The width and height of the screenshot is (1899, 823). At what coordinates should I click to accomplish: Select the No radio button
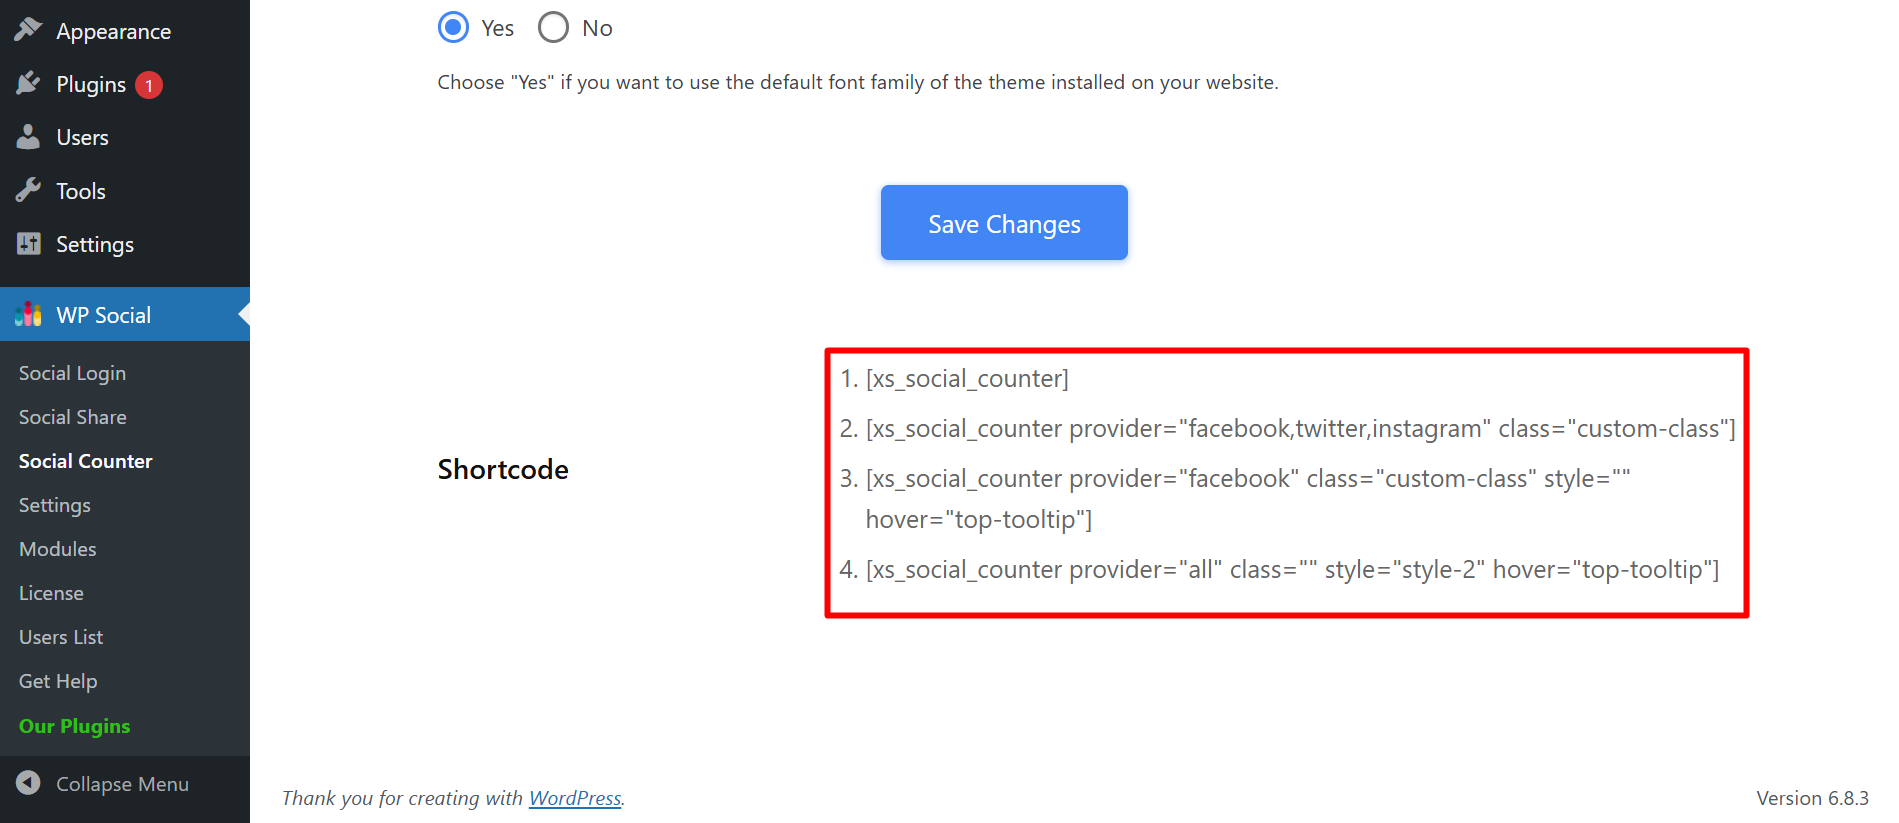click(553, 28)
